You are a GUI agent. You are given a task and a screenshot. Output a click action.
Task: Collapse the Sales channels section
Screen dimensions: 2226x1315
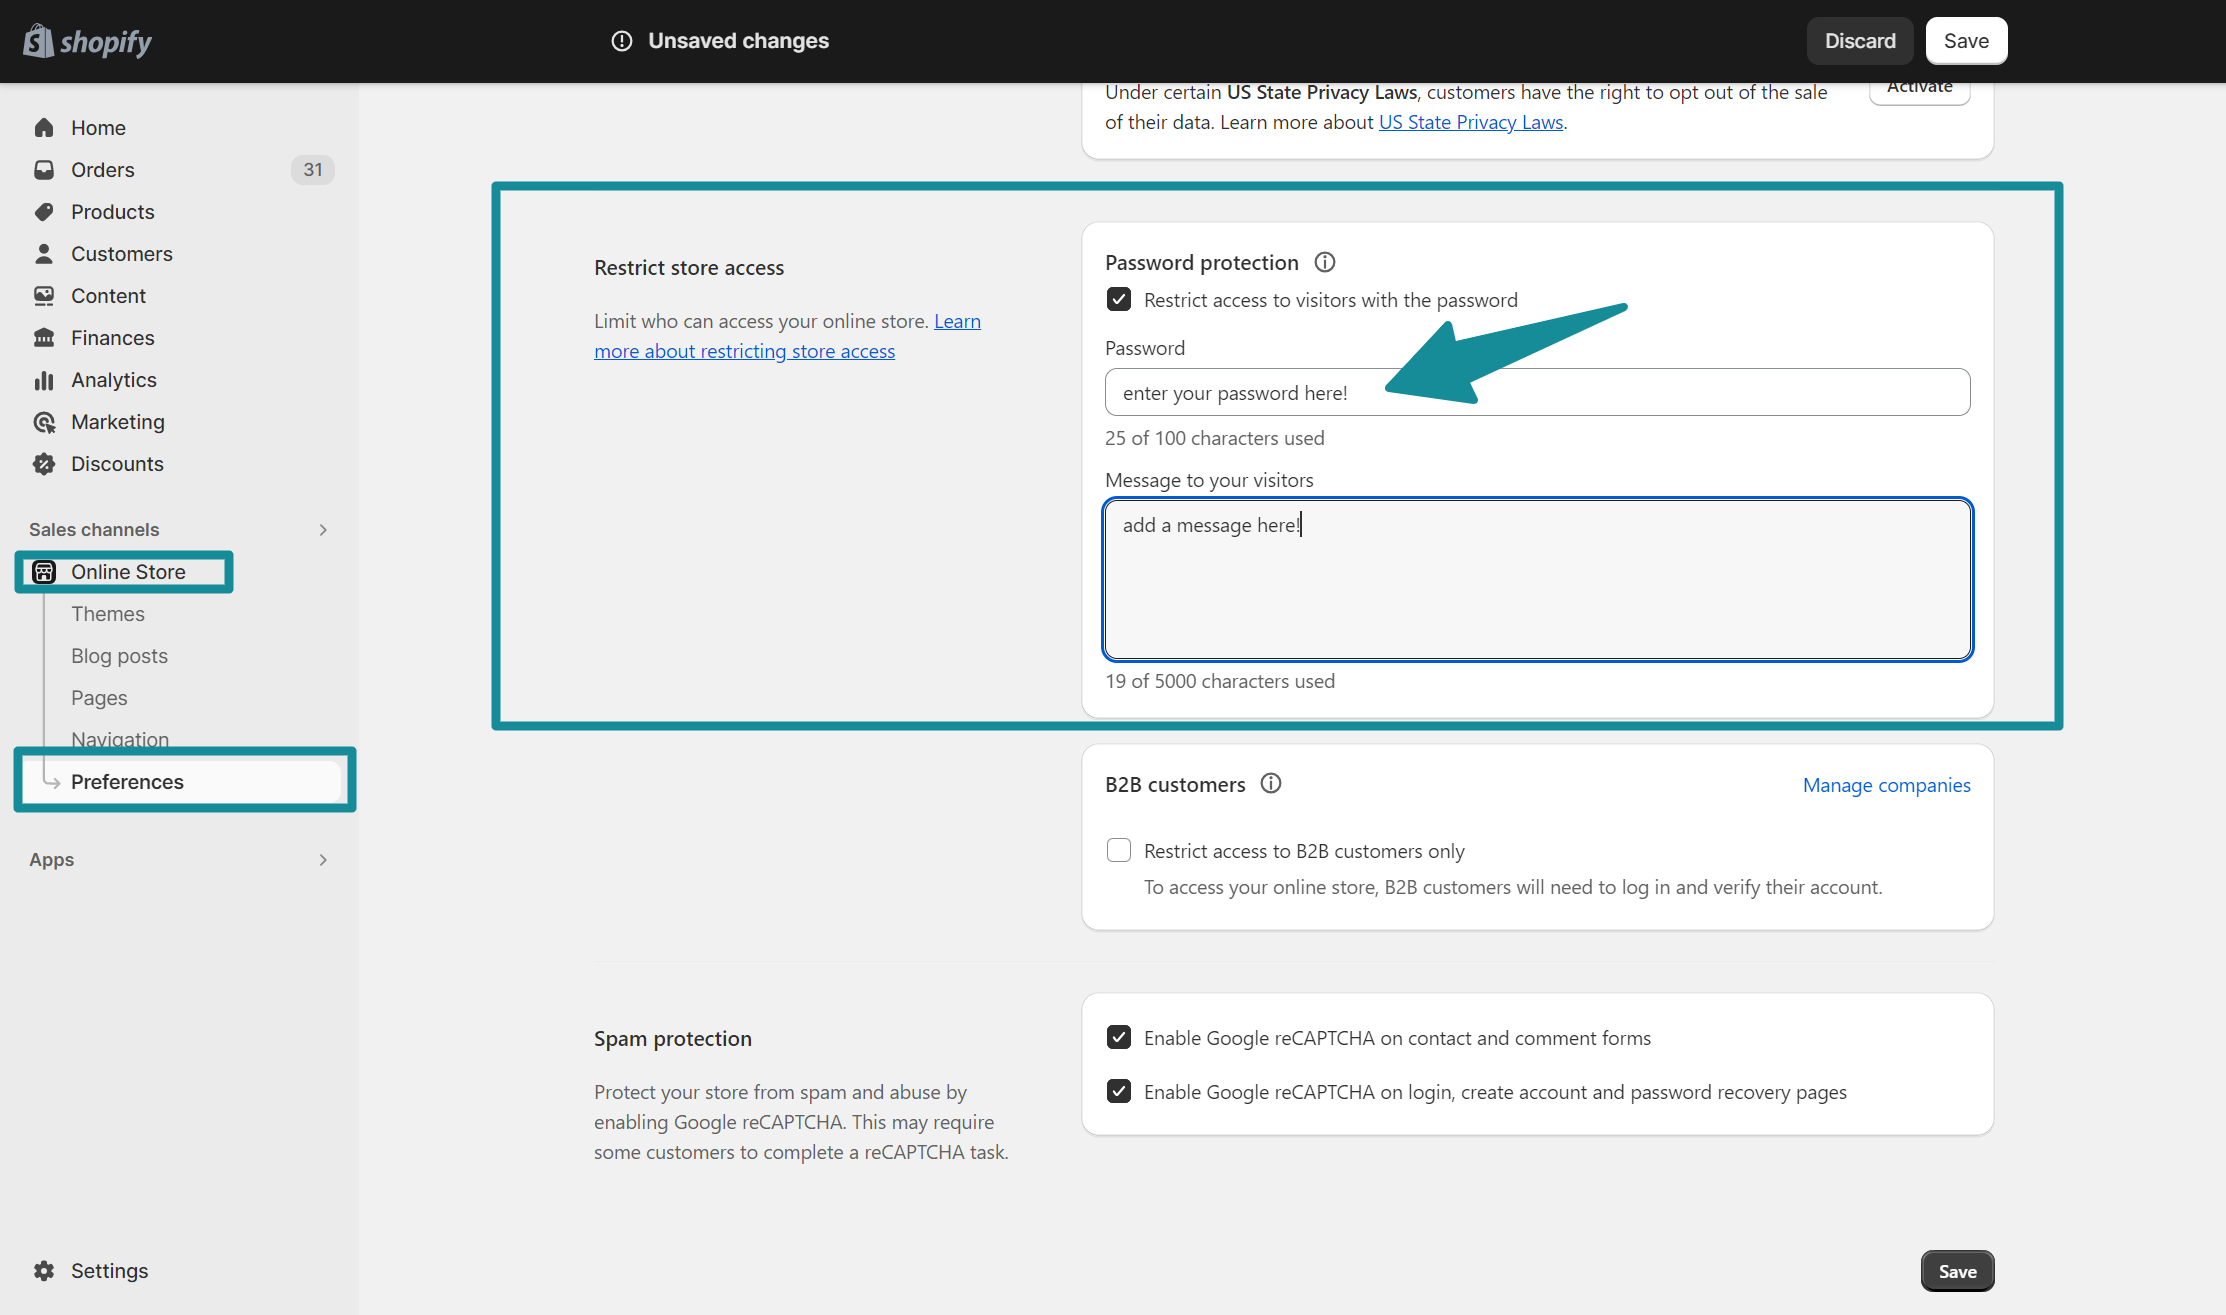pyautogui.click(x=322, y=529)
